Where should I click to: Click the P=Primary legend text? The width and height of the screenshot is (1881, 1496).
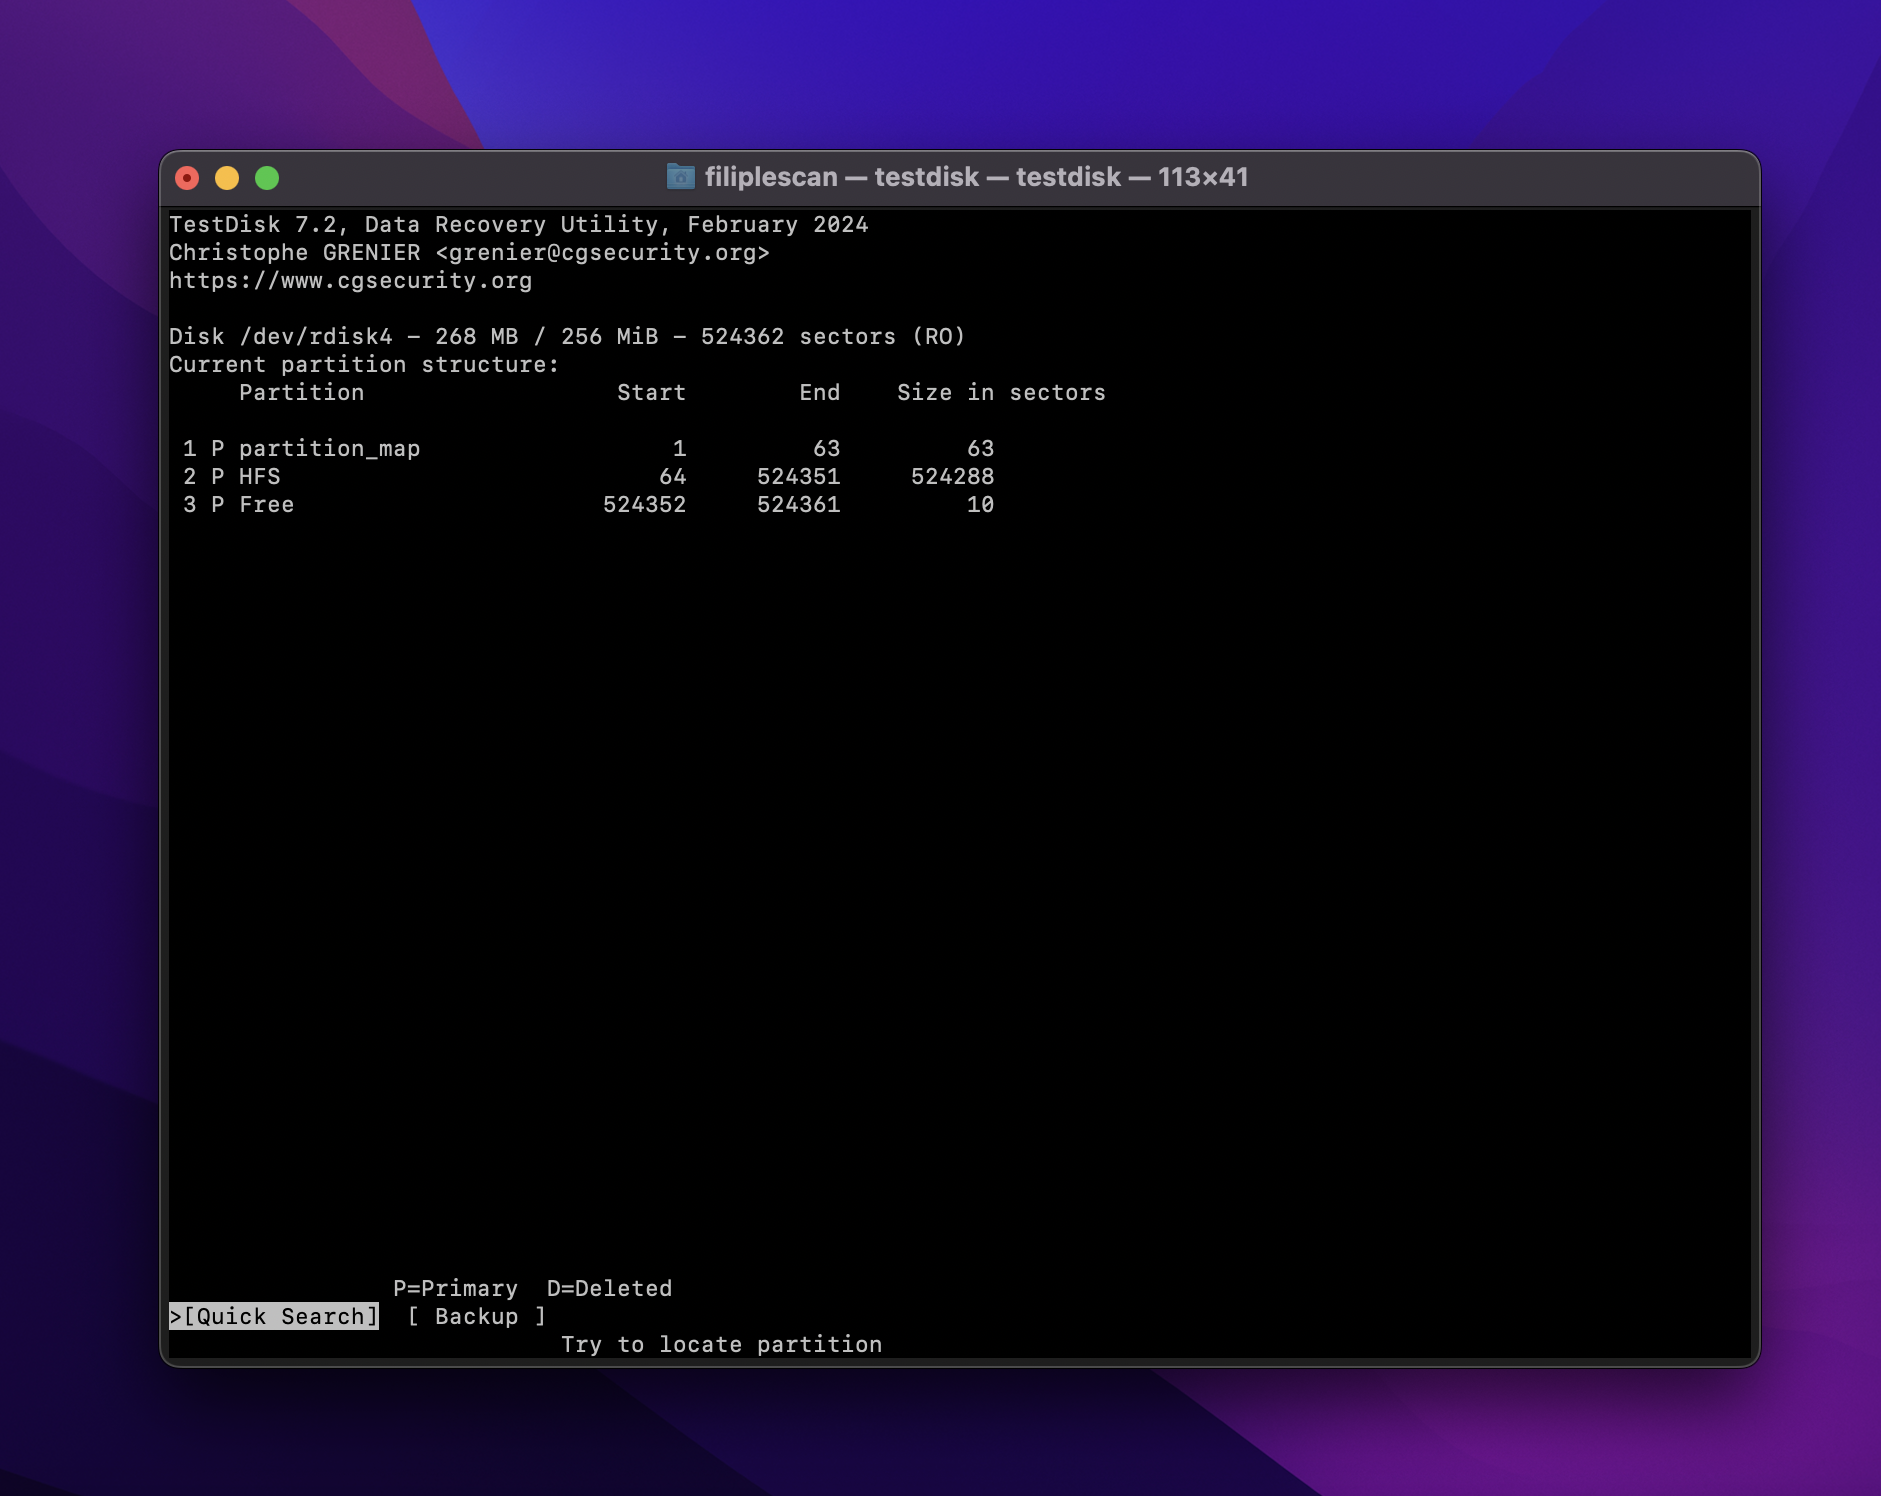(x=455, y=1288)
